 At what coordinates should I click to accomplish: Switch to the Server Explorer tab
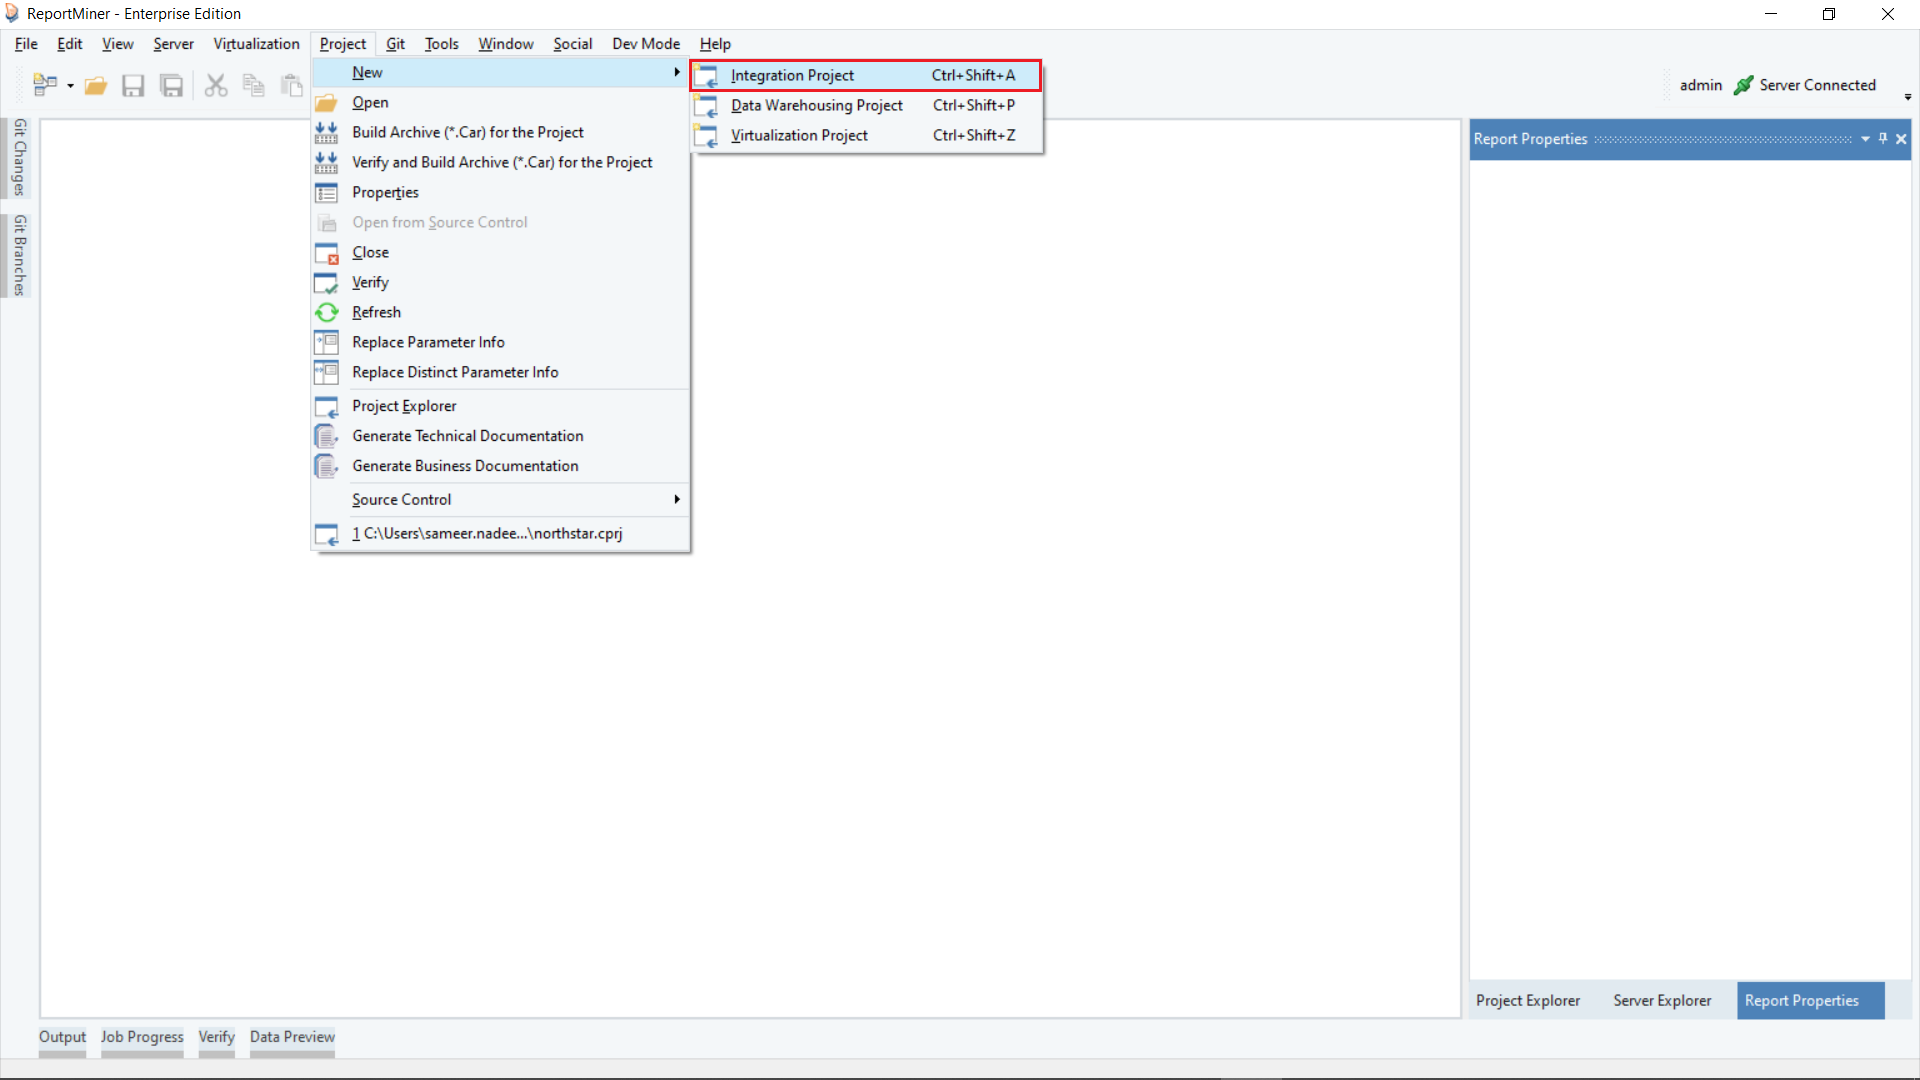tap(1661, 1000)
